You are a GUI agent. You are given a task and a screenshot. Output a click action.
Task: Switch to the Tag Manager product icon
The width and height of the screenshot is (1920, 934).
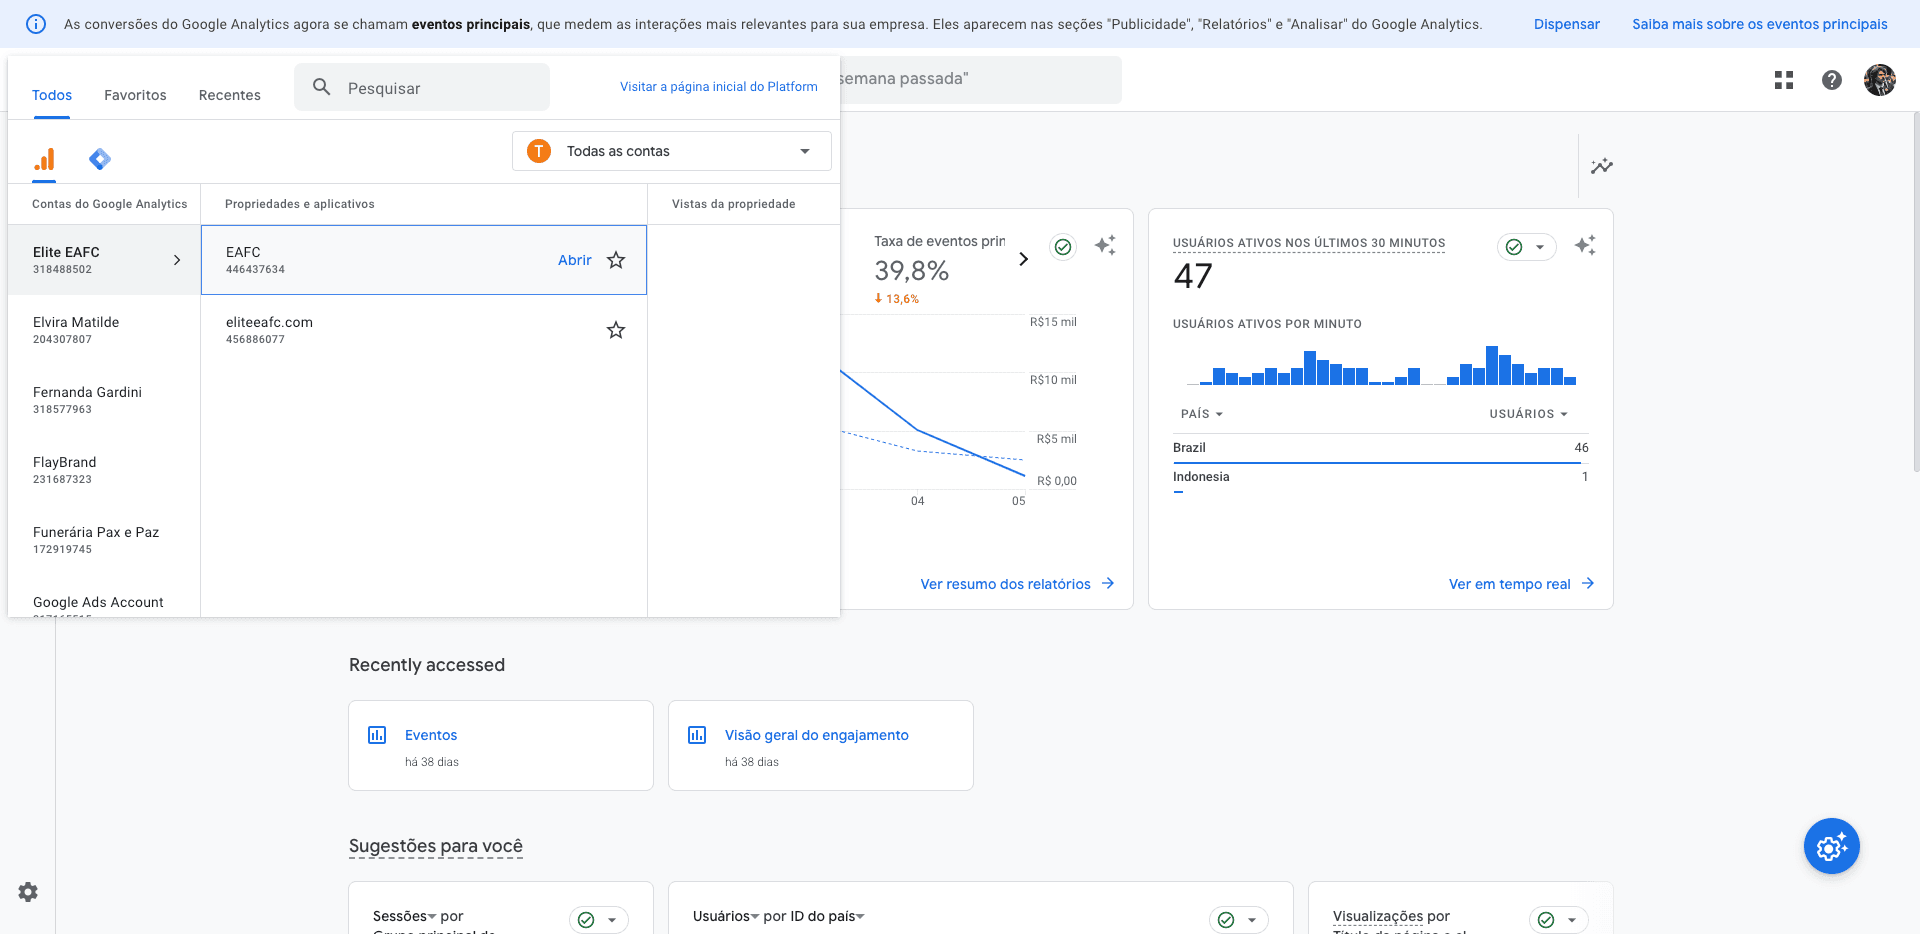(100, 159)
